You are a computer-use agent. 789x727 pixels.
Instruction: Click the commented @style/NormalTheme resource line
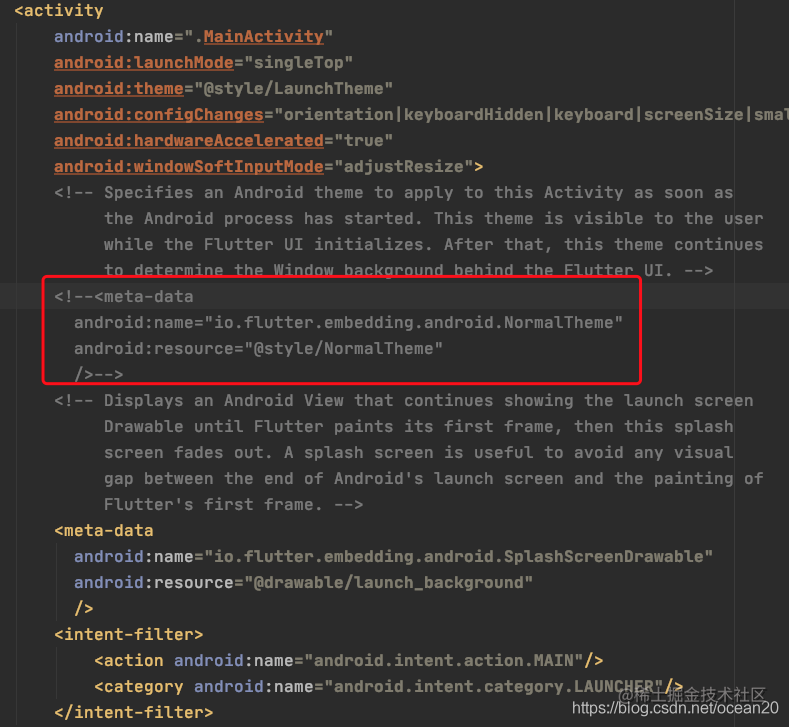(259, 349)
